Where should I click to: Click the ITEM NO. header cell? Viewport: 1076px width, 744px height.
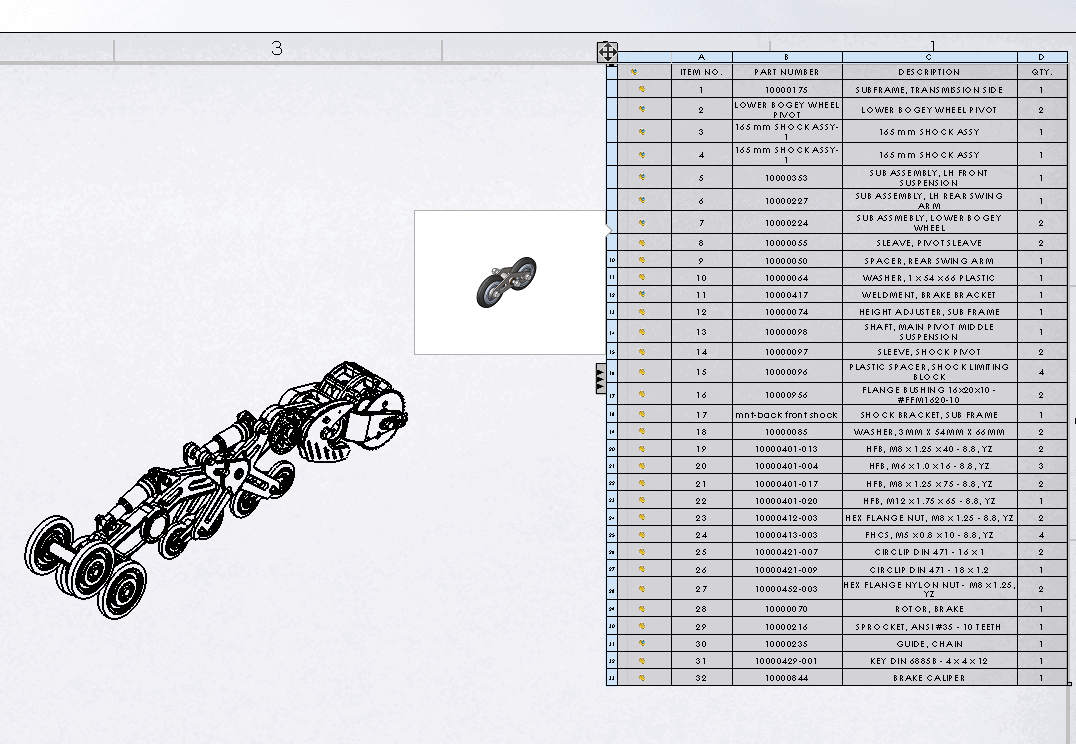701,71
